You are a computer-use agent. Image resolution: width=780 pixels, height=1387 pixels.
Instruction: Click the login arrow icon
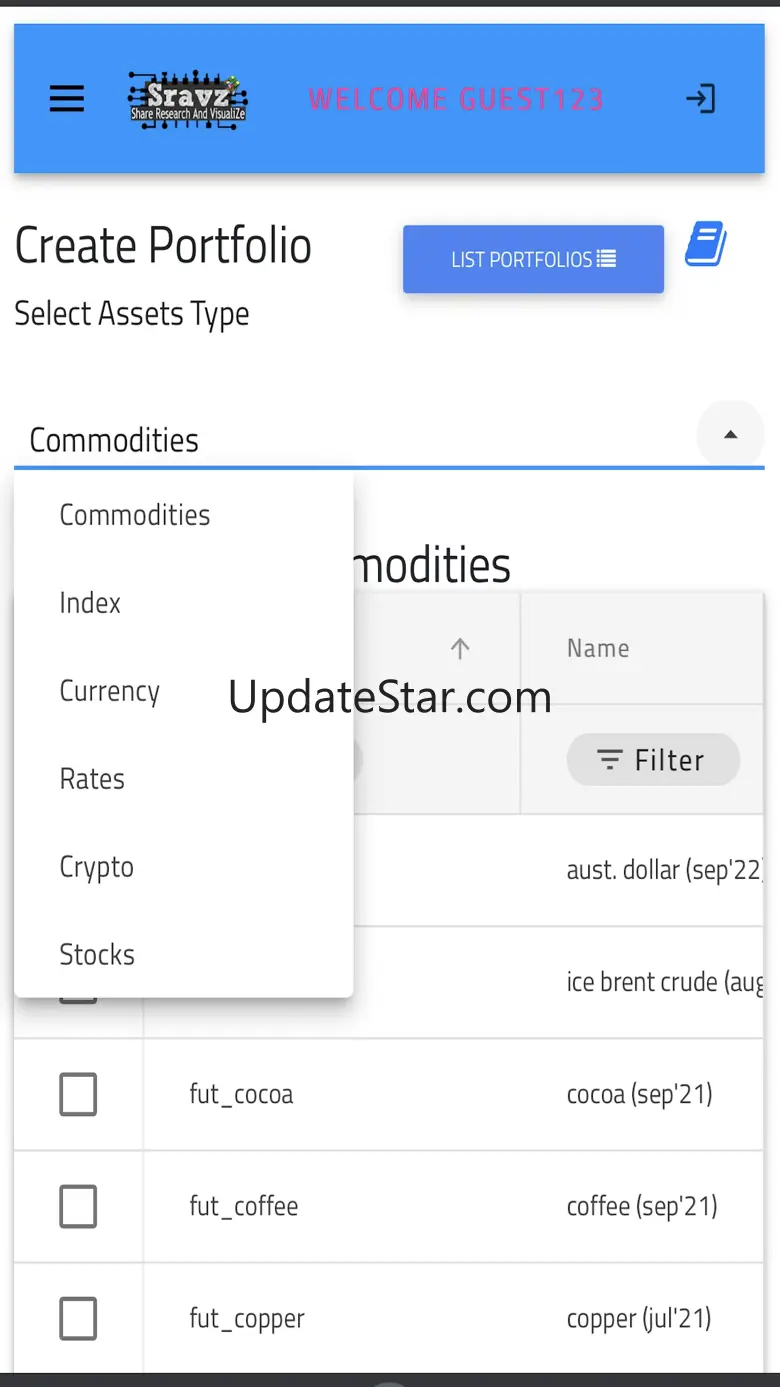coord(700,99)
